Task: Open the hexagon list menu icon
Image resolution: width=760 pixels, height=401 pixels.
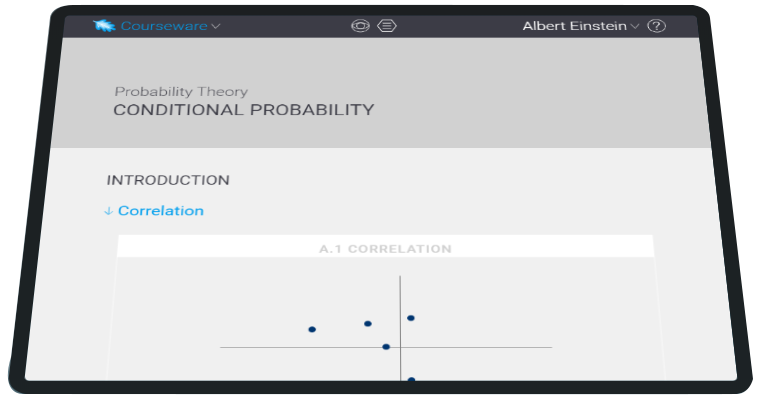Action: [387, 26]
